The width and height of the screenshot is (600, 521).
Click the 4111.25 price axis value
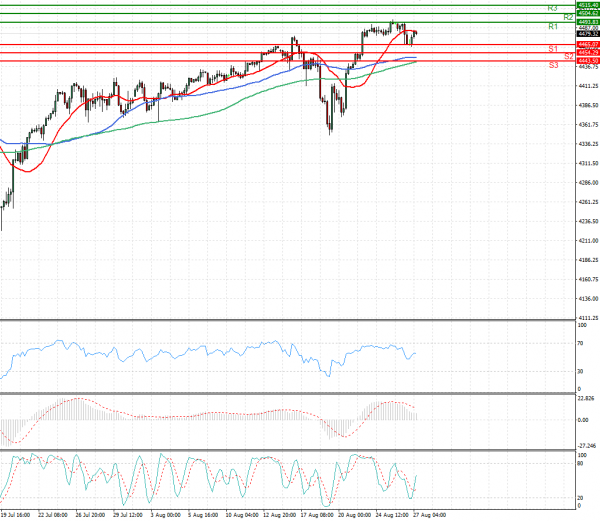click(x=588, y=318)
